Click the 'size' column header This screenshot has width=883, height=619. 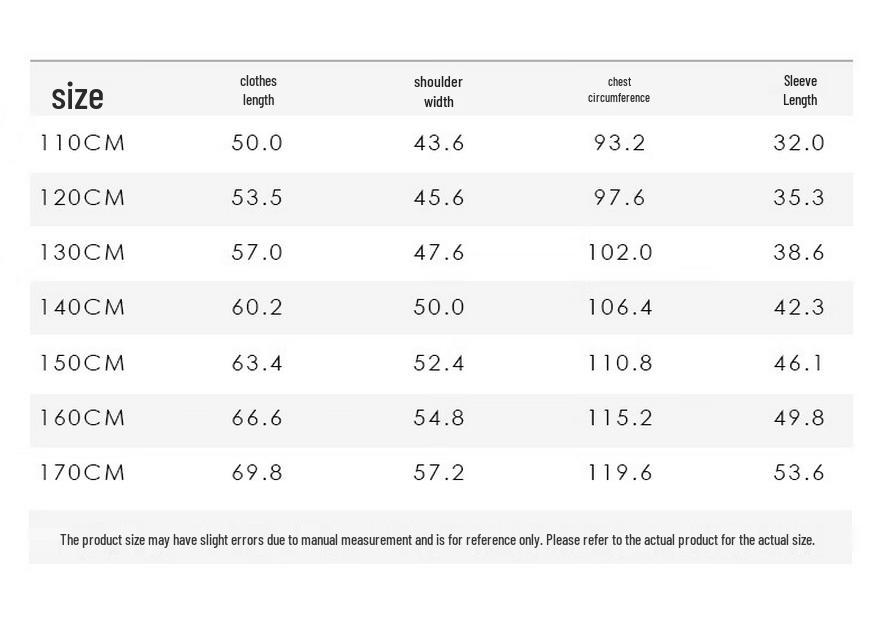pos(77,96)
